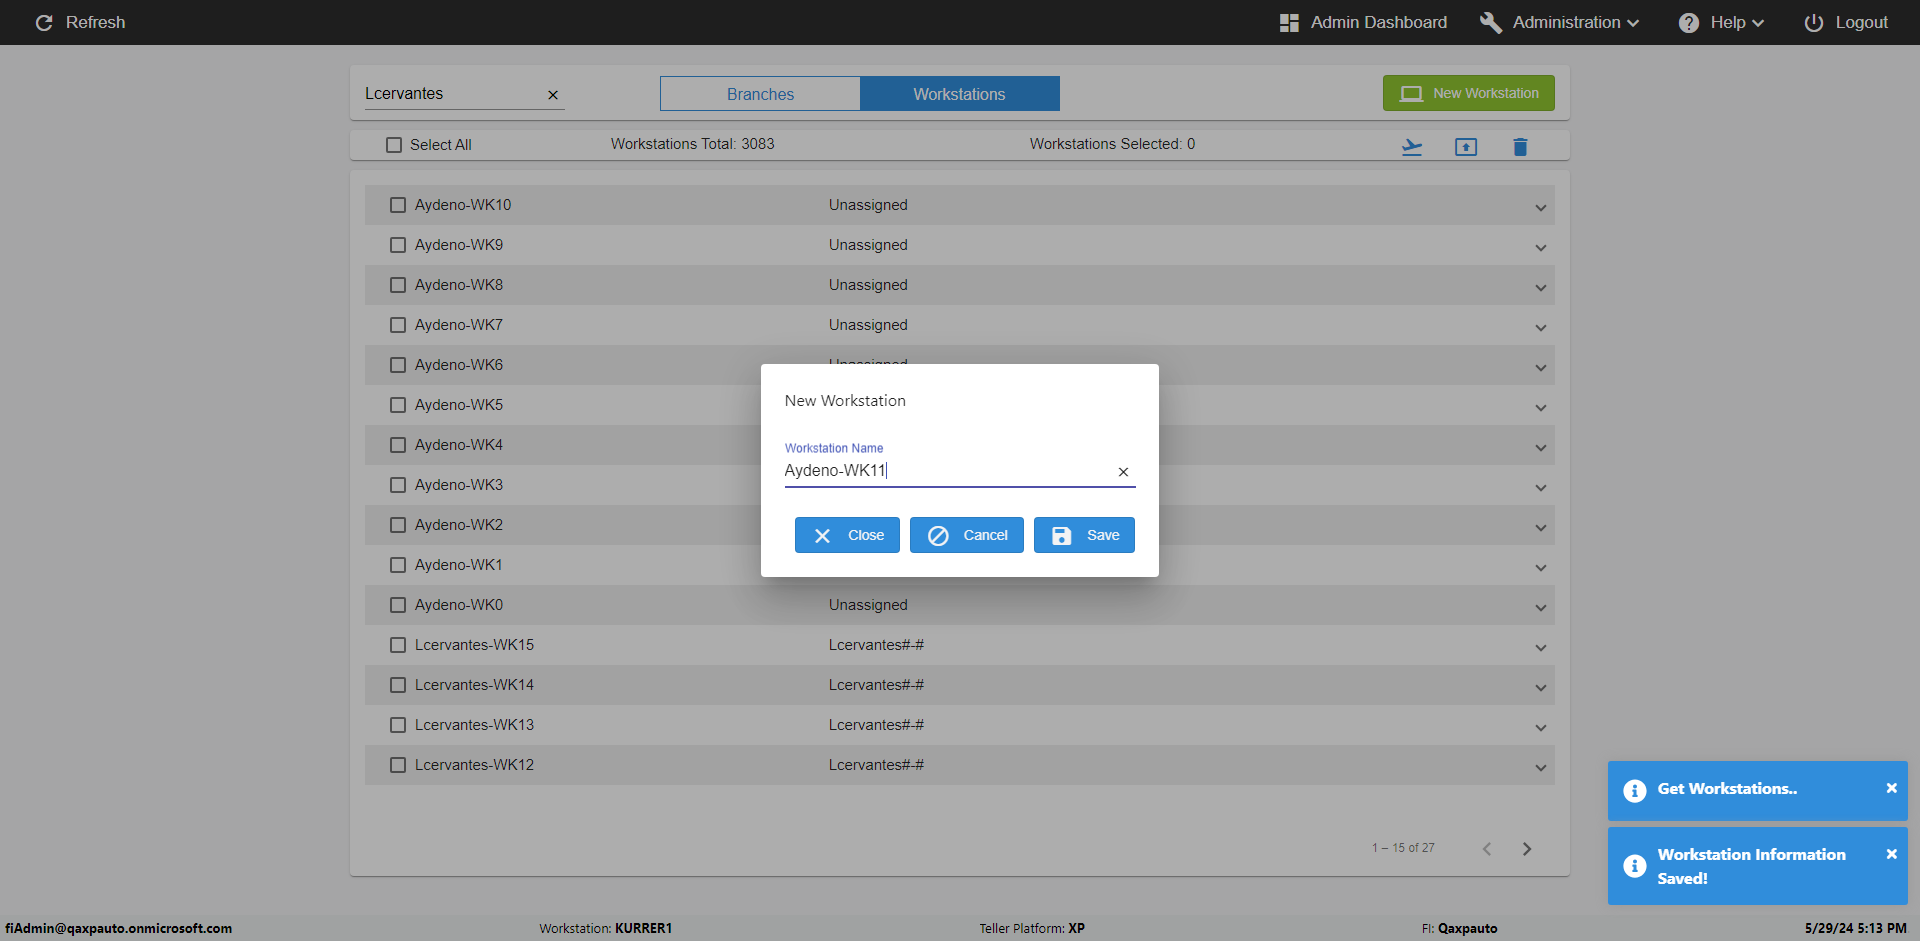Expand the Lcervantes-WK14 row
This screenshot has width=1920, height=941.
pos(1540,688)
